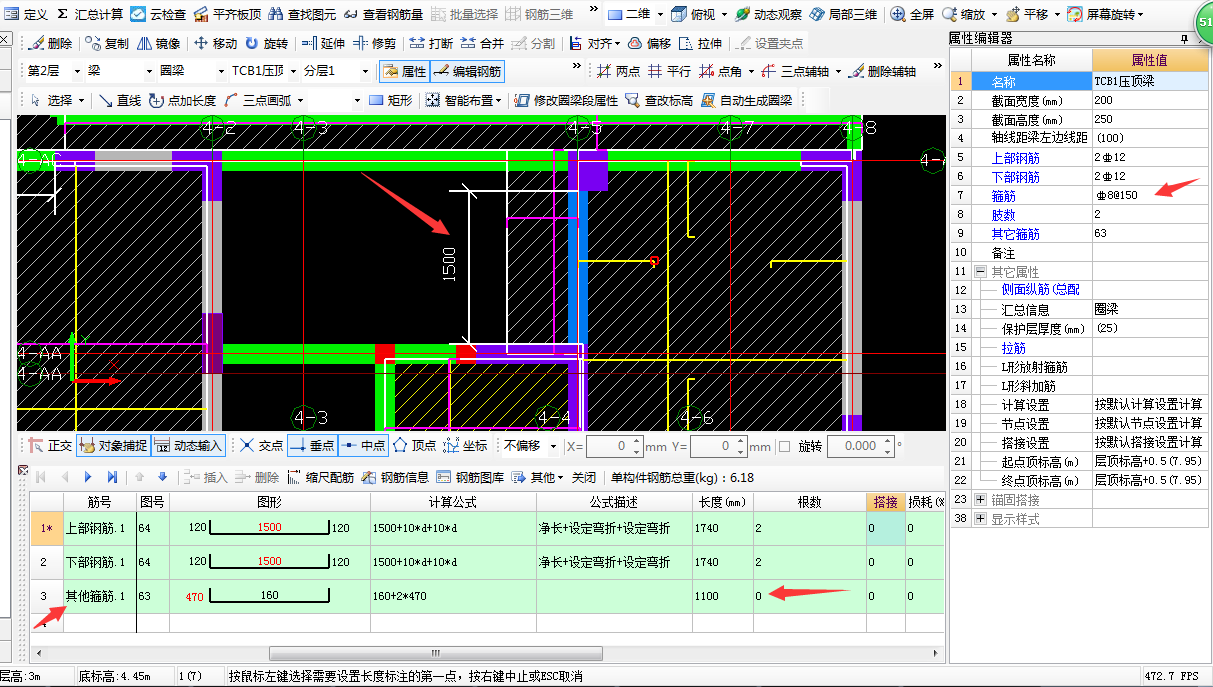Click the X coordinate input field
The height and width of the screenshot is (687, 1213).
click(x=615, y=446)
